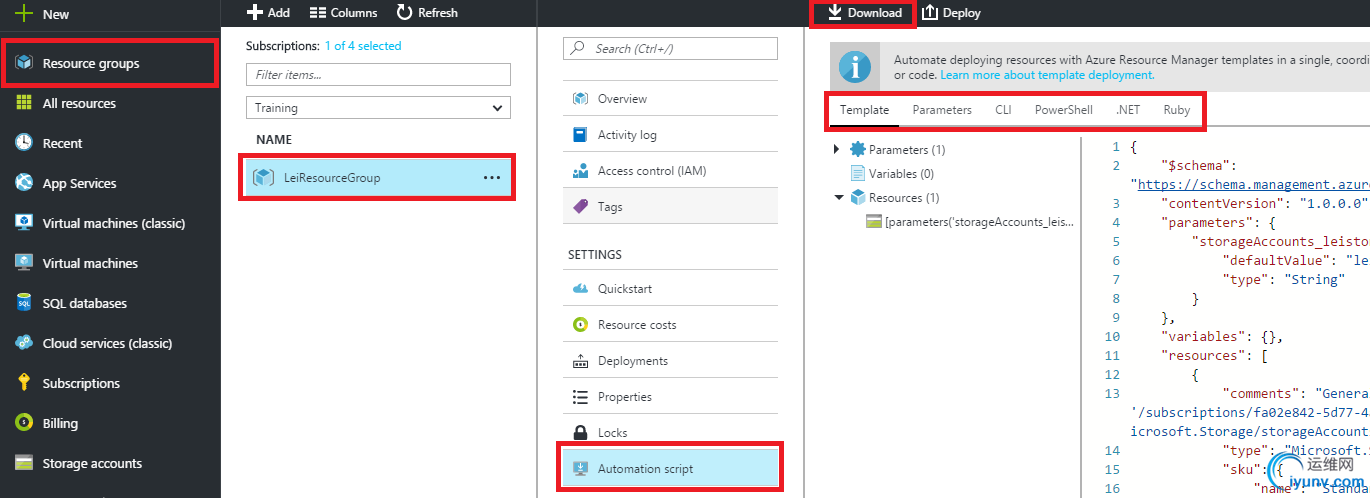This screenshot has height=498, width=1370.
Task: Click the SETTINGS section heading
Action: 595,255
